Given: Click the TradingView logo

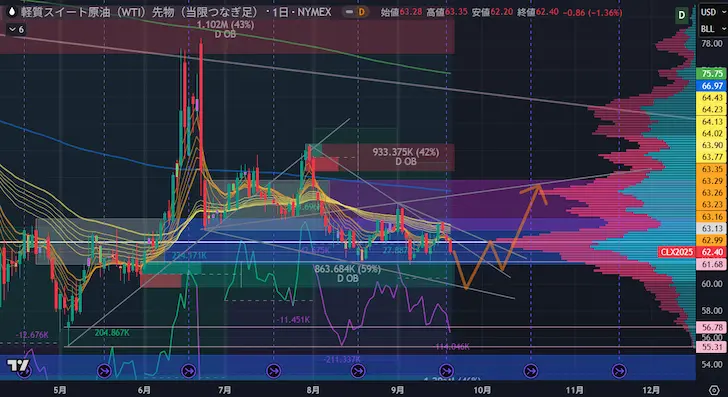Looking at the screenshot, I should 18,365.
